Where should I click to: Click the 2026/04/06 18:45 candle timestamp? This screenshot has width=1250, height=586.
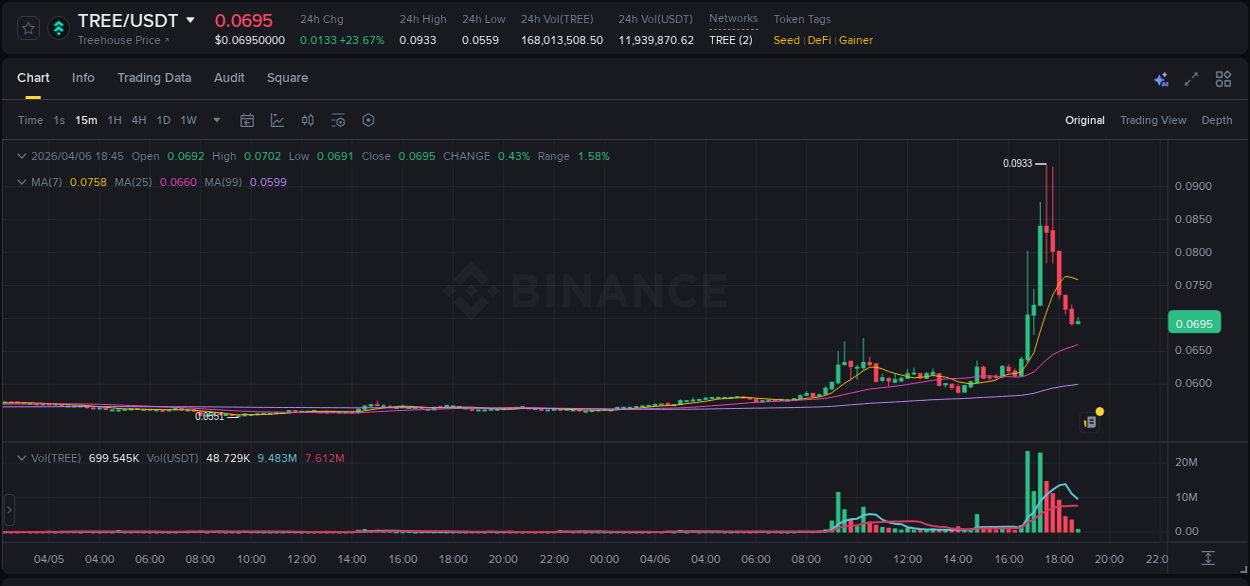[x=77, y=156]
